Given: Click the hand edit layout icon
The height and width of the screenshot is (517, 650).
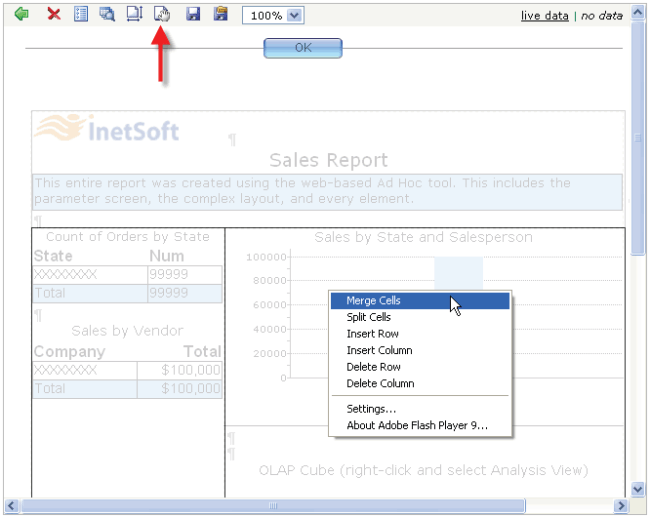Looking at the screenshot, I should [x=162, y=15].
